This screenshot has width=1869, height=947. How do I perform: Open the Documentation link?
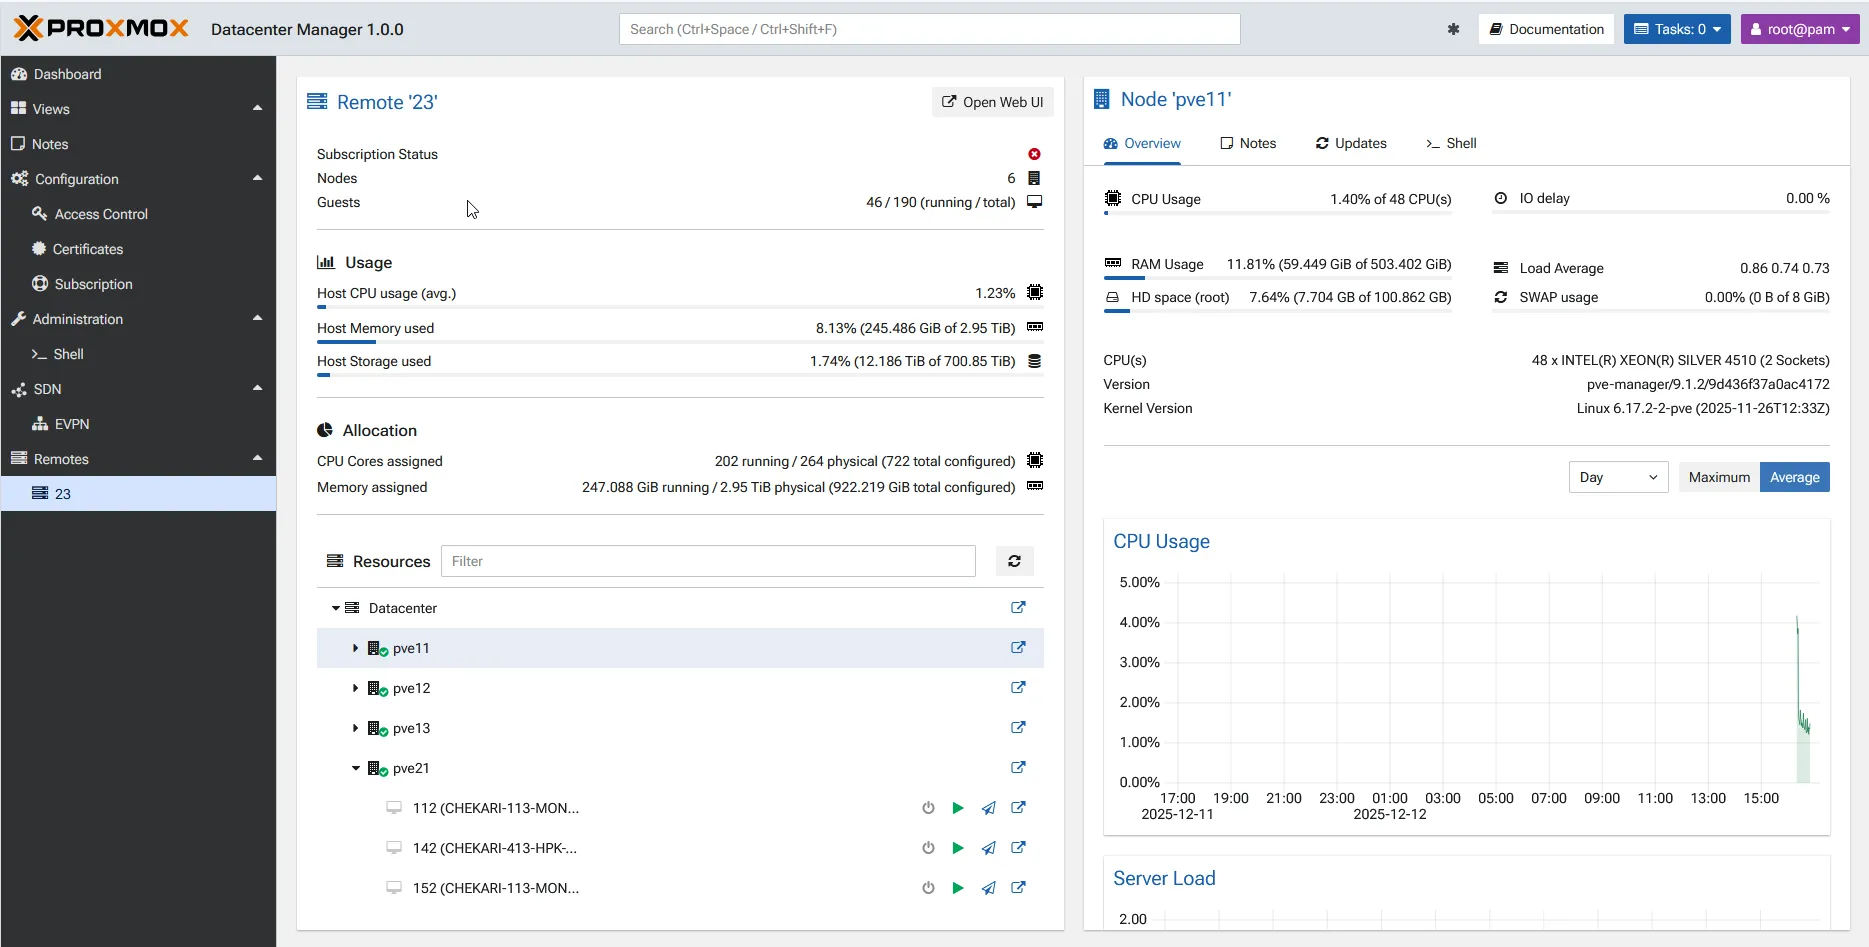pyautogui.click(x=1546, y=29)
